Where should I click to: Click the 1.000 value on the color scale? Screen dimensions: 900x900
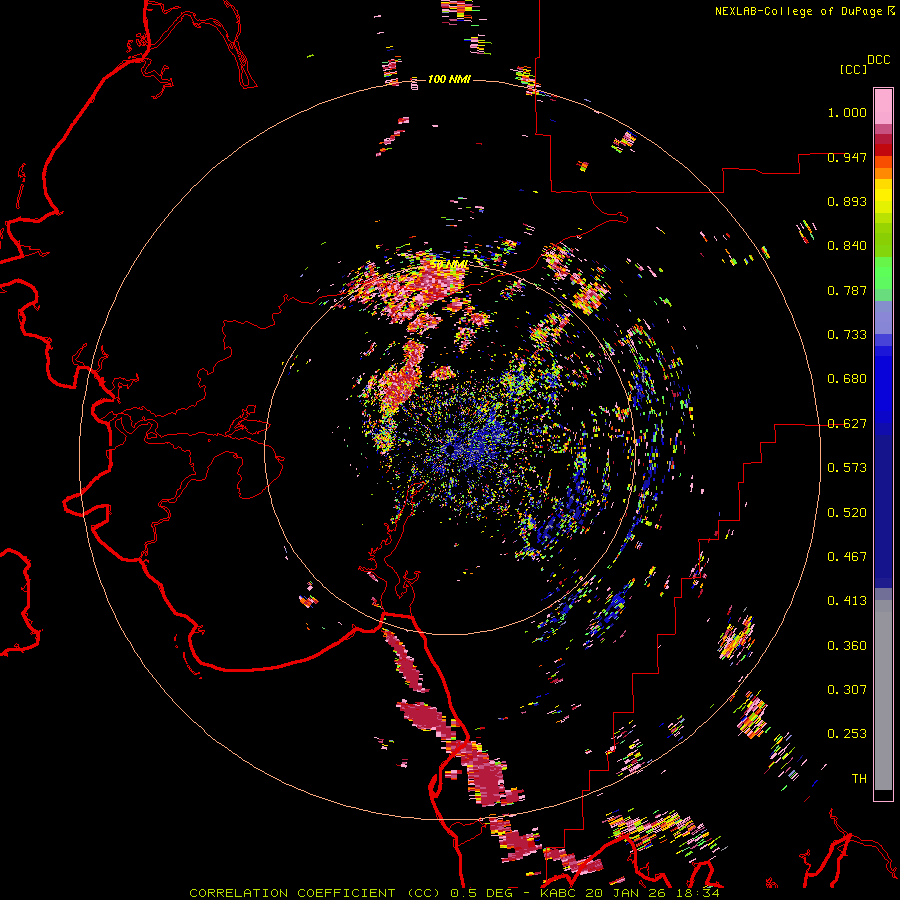pos(847,112)
